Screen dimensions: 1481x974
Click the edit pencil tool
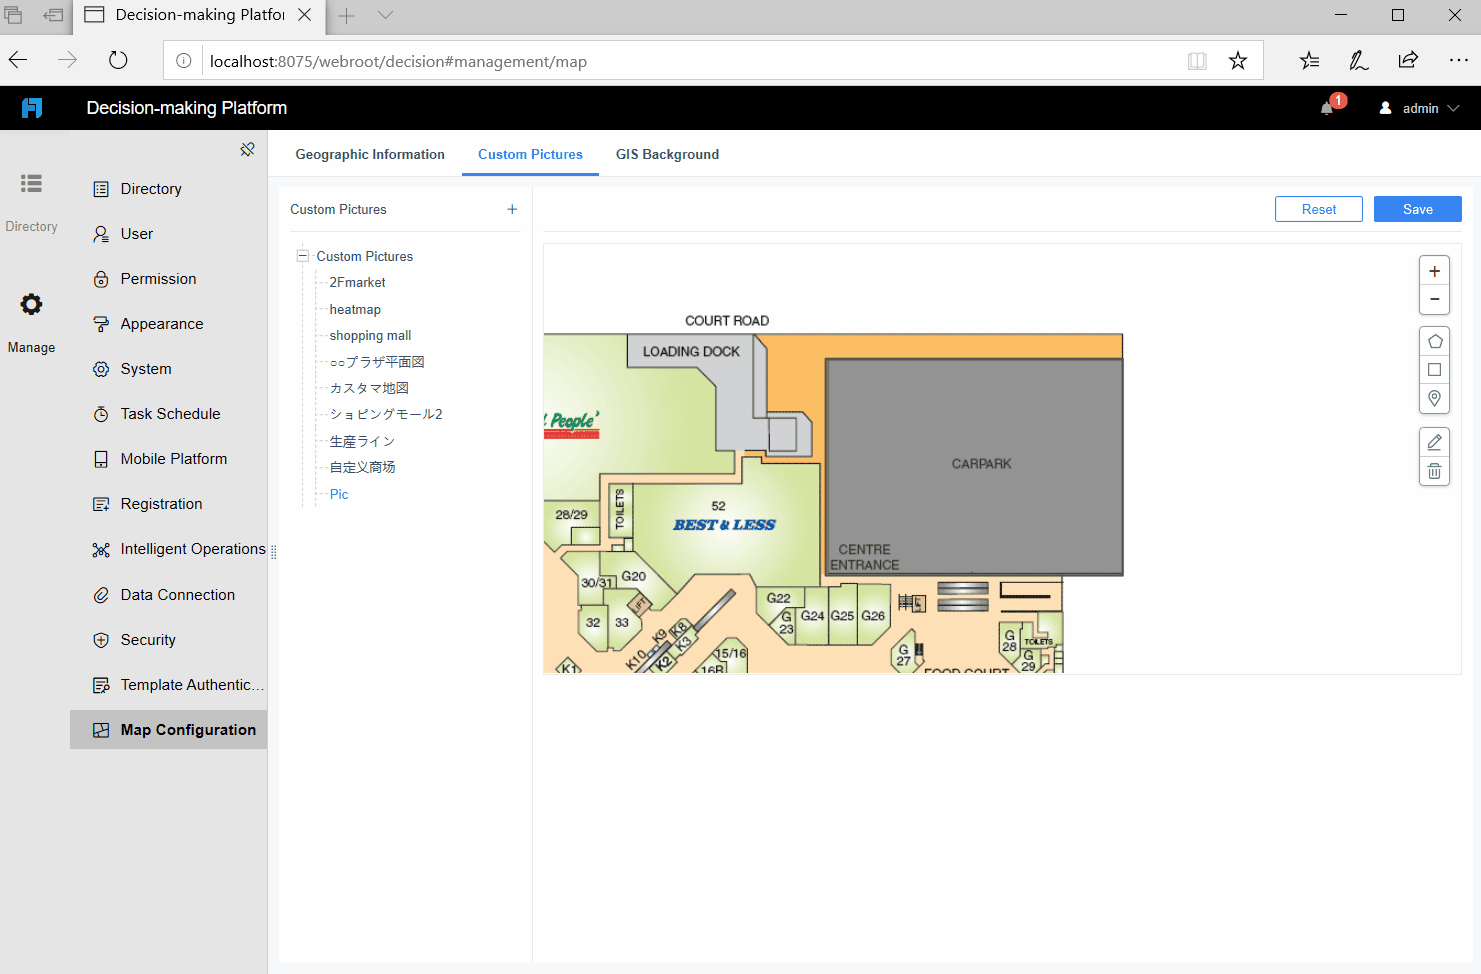click(x=1434, y=441)
